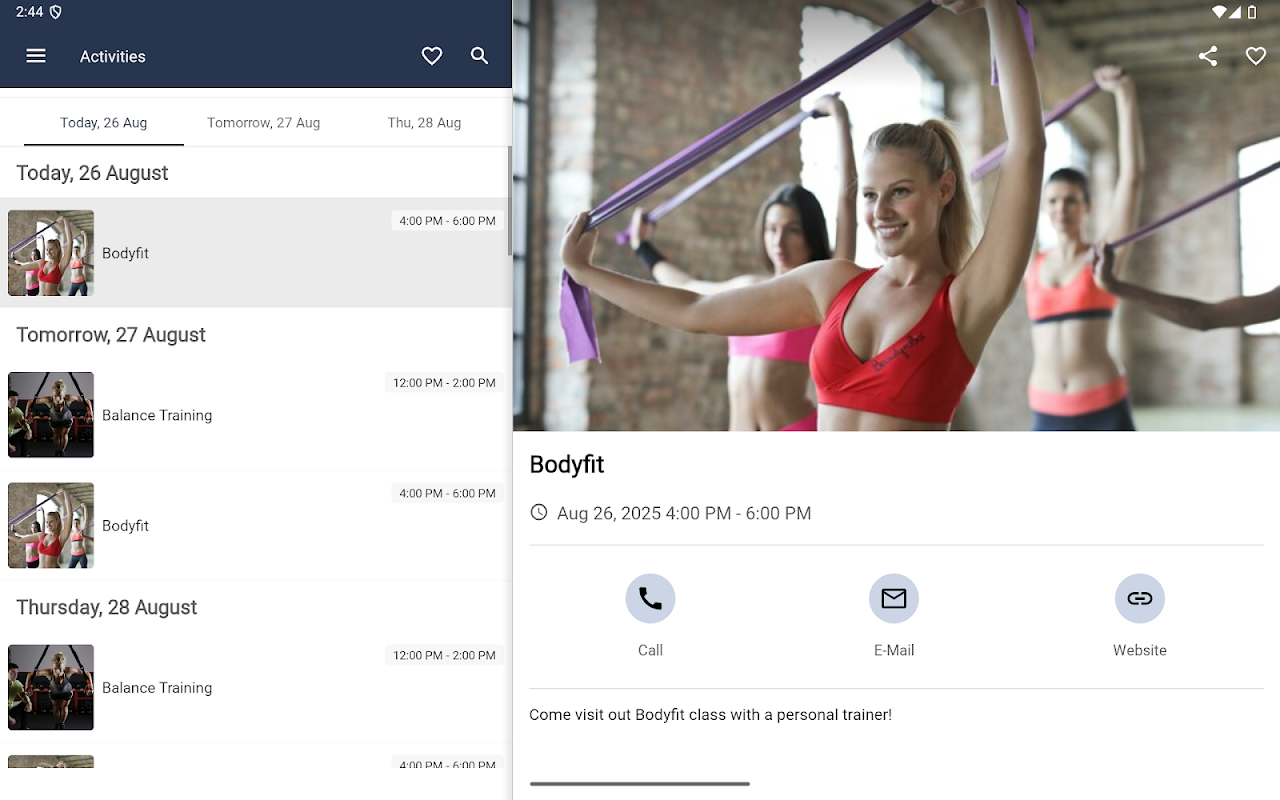
Task: Click the Aug 26, 2025 date and time line
Action: (x=684, y=513)
